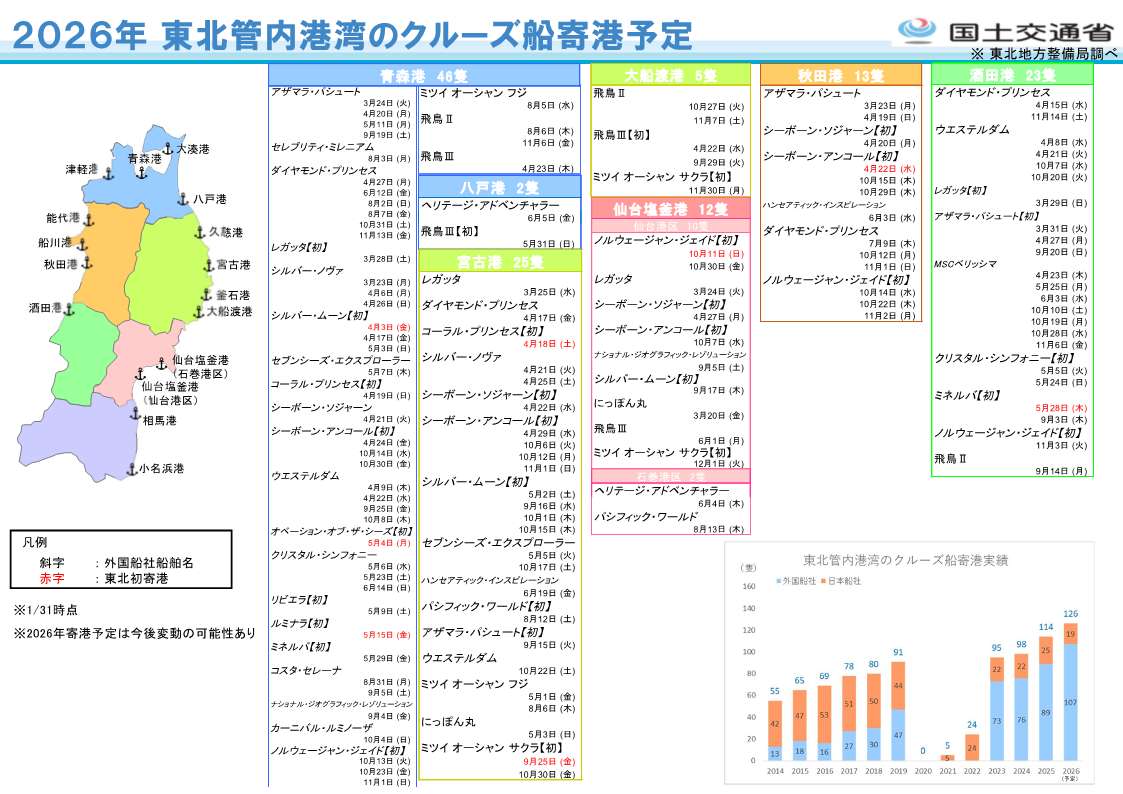
Task: Select the anchor icon next to 船川港
Action: (82, 243)
